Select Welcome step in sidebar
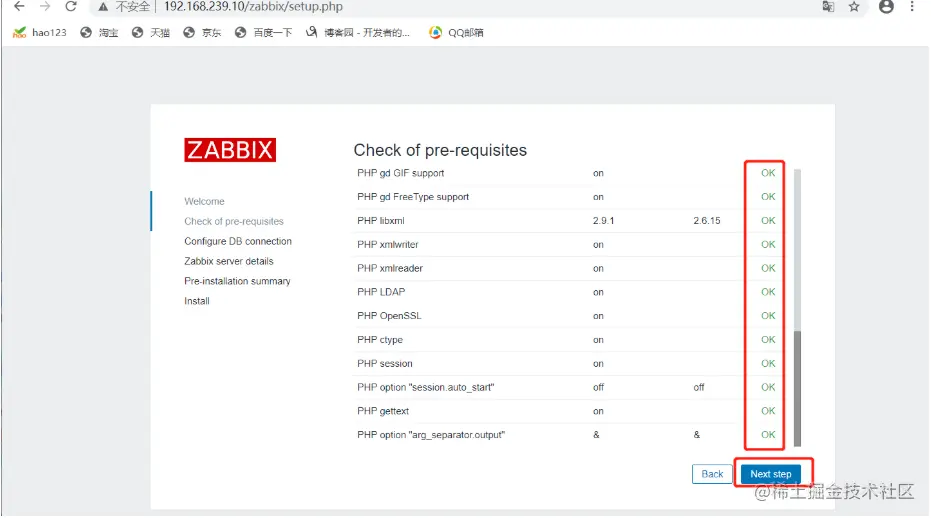The height and width of the screenshot is (518, 931). [204, 201]
